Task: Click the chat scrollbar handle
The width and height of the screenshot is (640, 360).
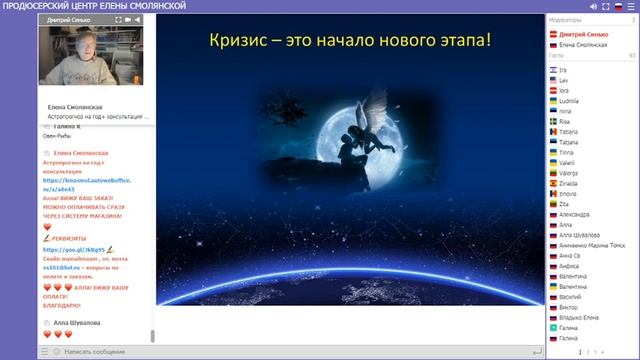Action: pyautogui.click(x=153, y=336)
